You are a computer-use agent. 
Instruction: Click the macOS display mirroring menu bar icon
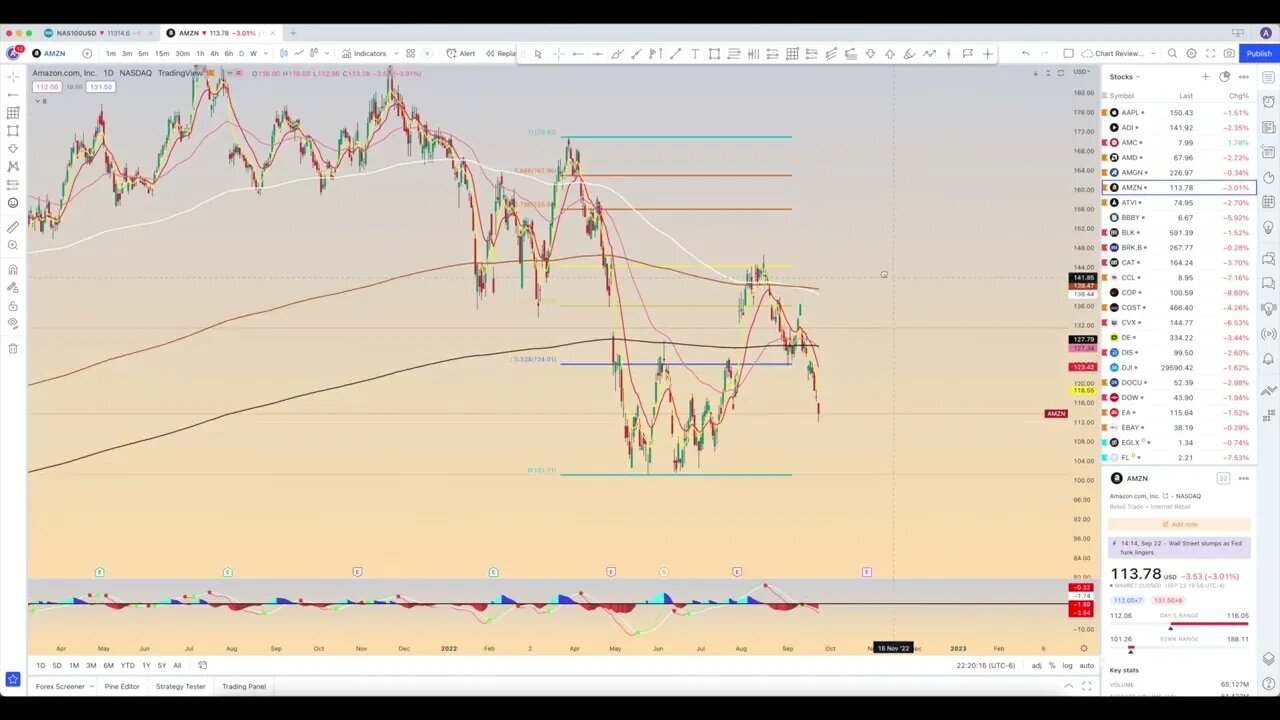(x=1238, y=33)
